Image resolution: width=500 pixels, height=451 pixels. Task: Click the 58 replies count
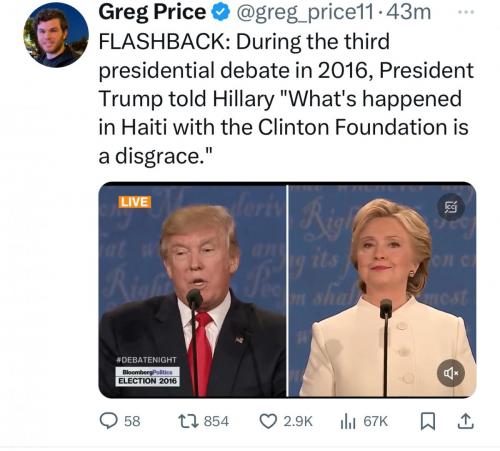[132, 422]
